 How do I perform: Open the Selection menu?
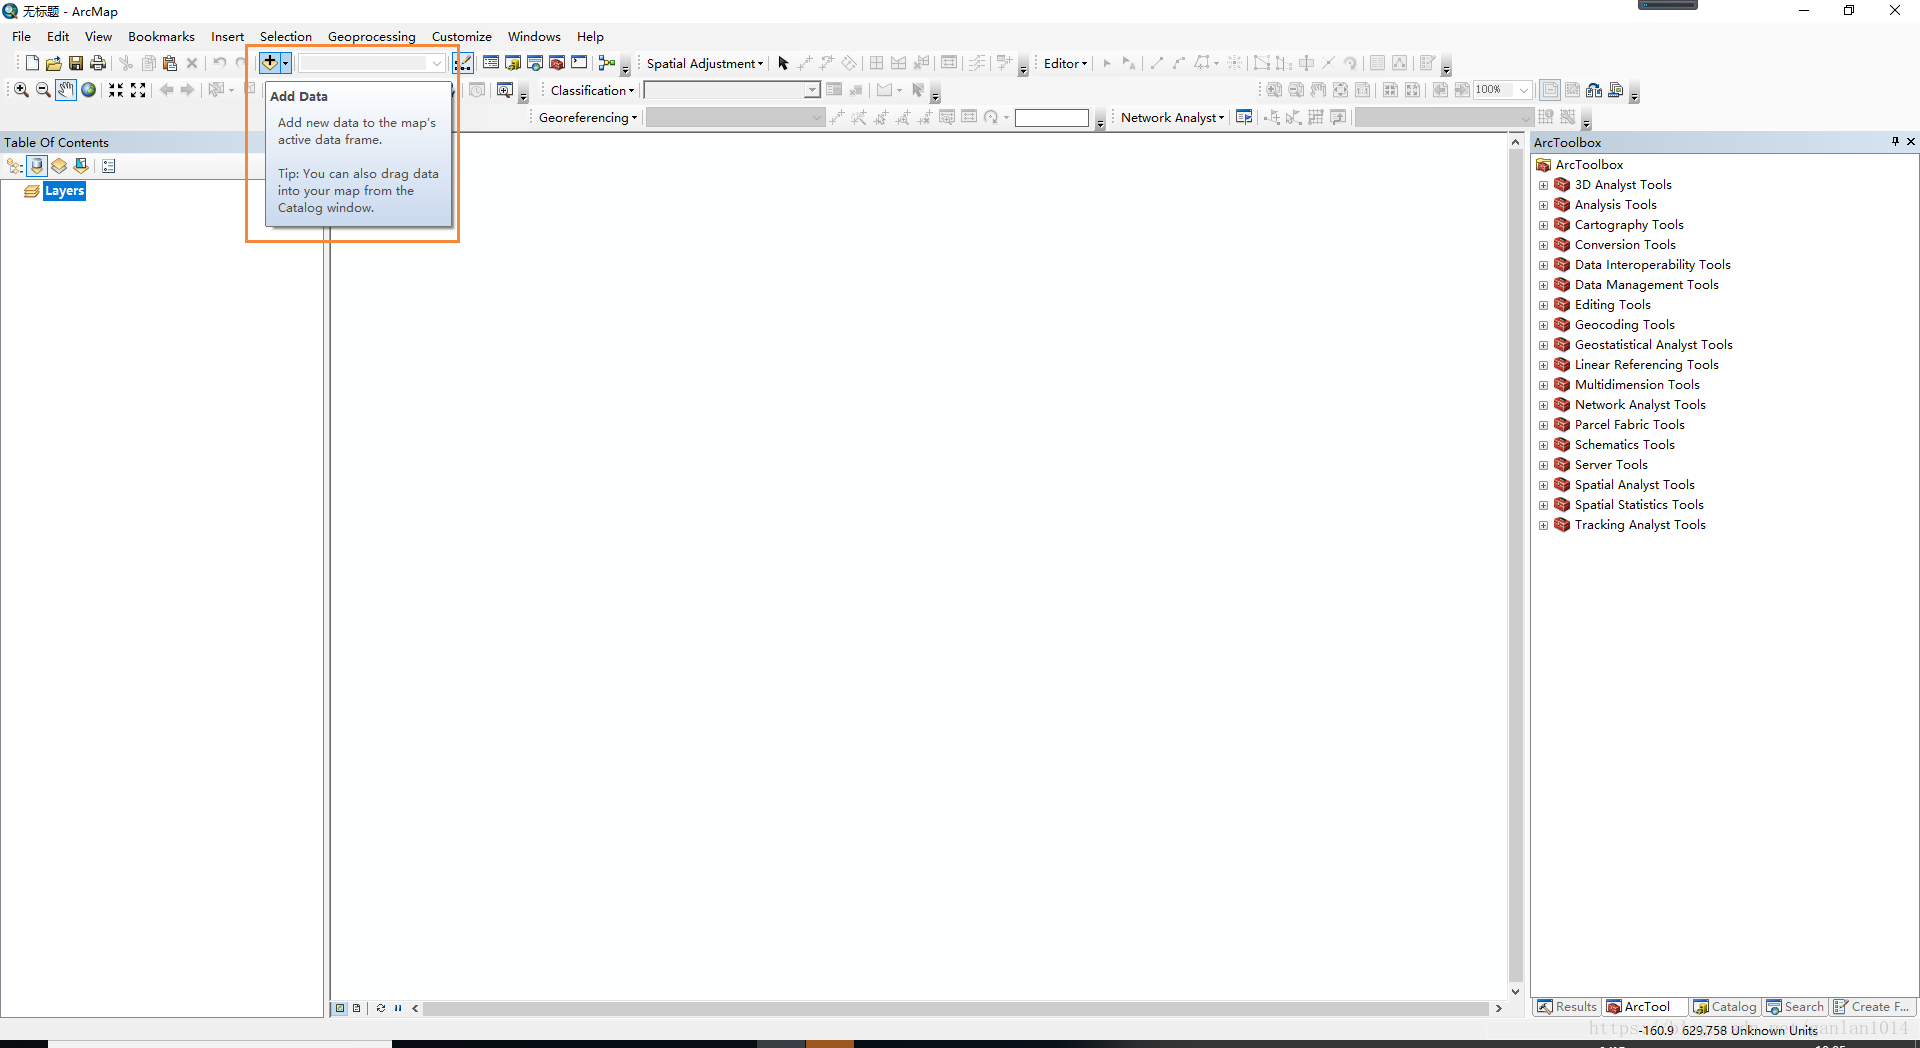(286, 36)
